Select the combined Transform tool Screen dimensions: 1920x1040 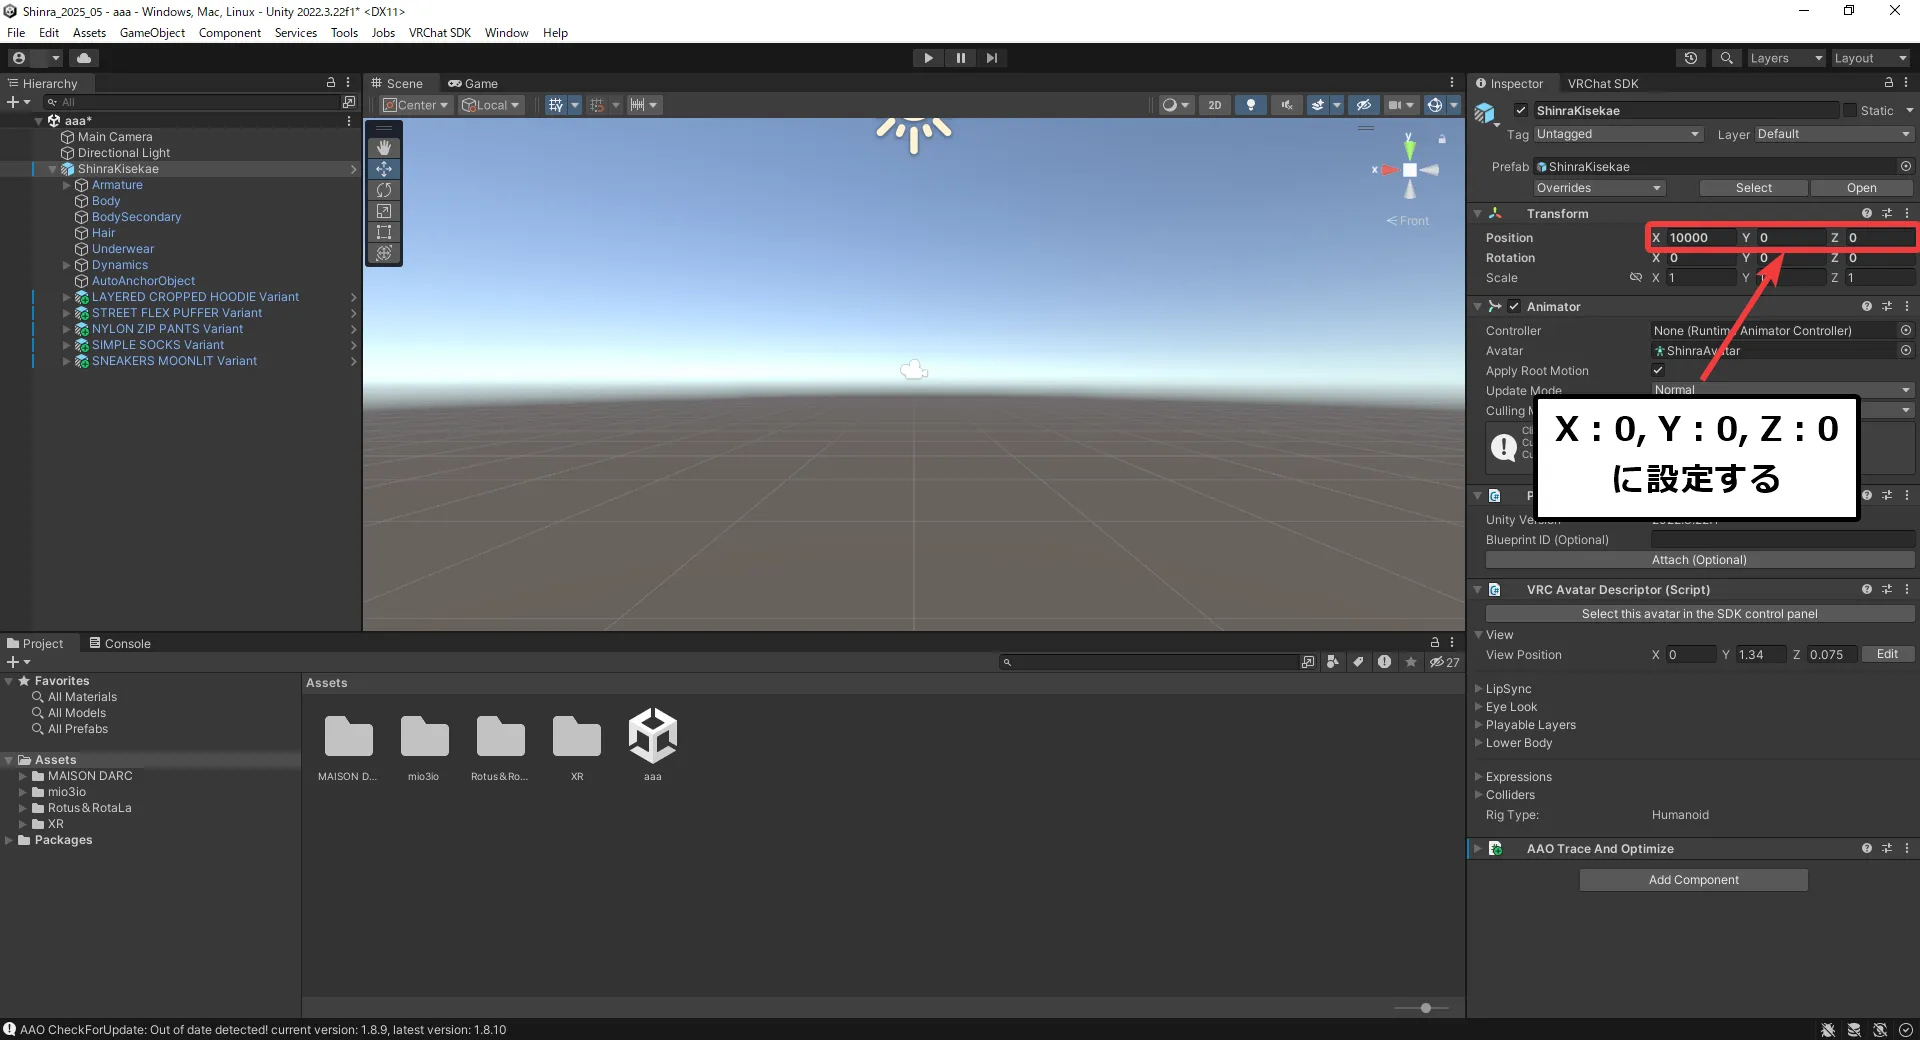click(x=384, y=253)
